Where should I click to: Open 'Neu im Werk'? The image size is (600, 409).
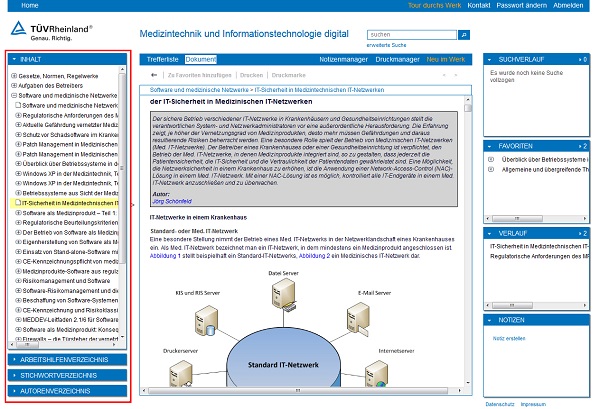[x=446, y=59]
